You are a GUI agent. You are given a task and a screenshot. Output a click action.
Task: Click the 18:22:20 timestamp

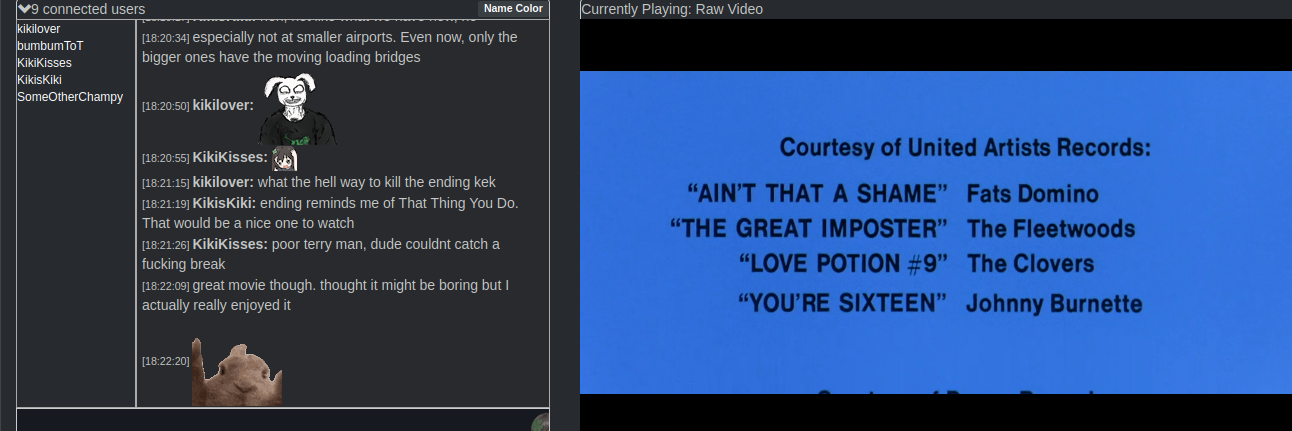point(165,360)
